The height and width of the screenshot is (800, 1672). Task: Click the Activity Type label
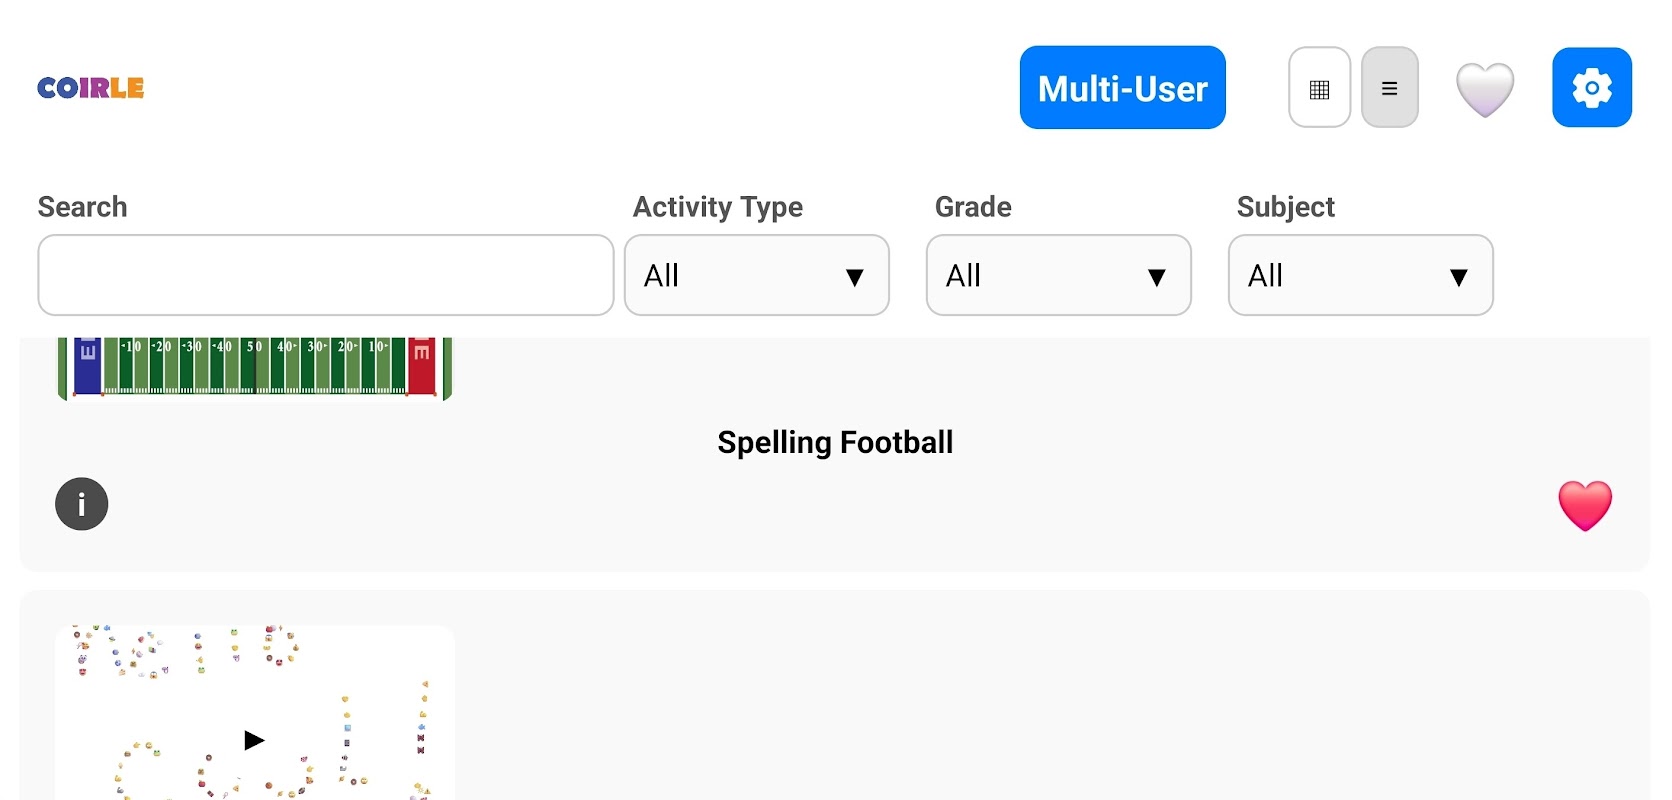[x=717, y=207]
